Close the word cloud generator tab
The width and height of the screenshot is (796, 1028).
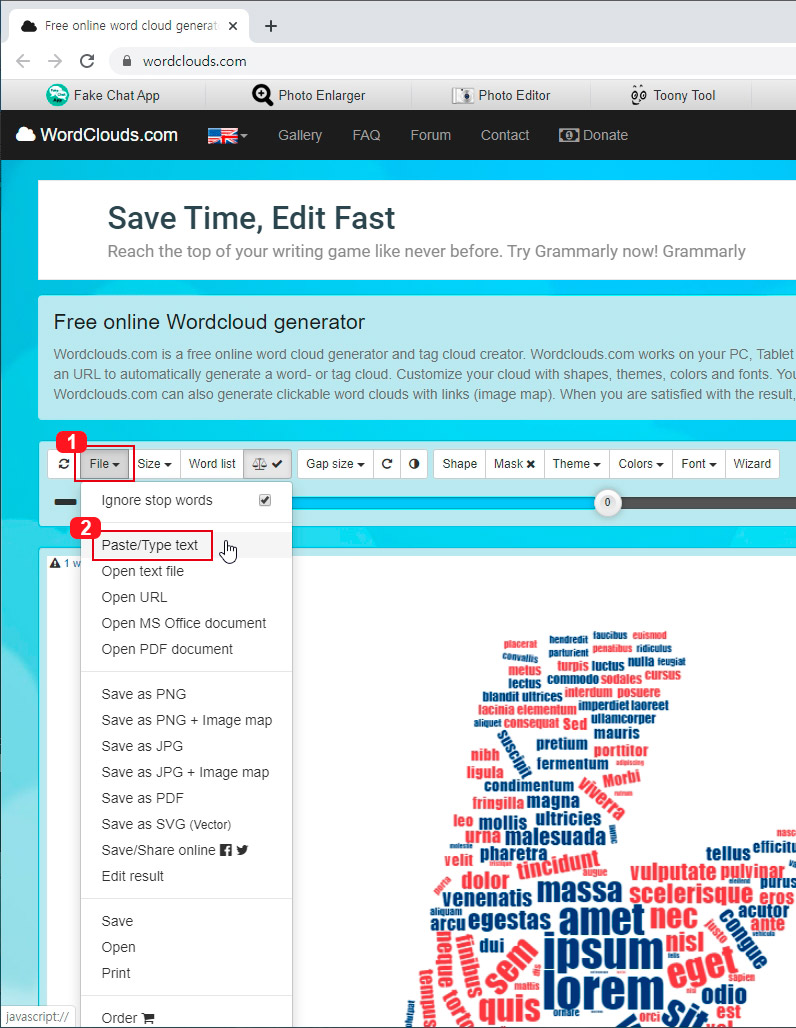tap(233, 26)
